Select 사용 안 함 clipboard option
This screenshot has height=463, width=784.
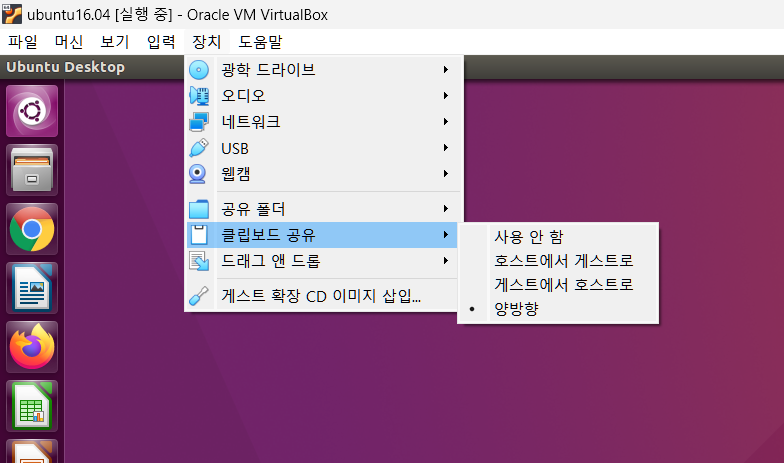pyautogui.click(x=558, y=236)
